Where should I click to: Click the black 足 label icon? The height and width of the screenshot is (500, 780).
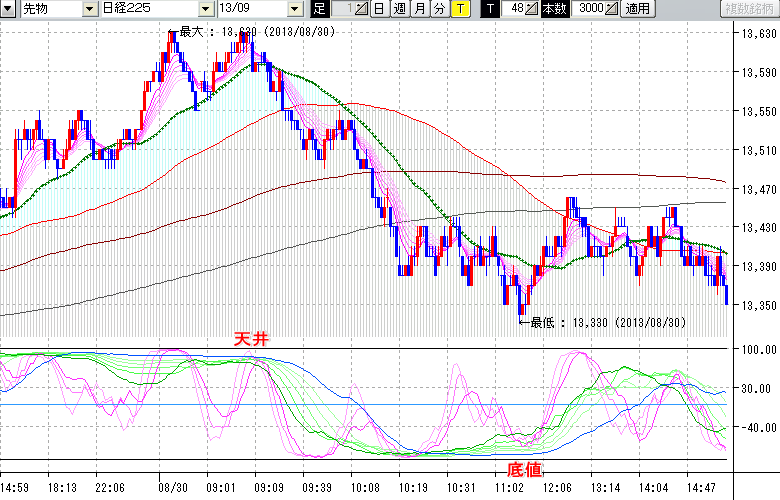[x=319, y=9]
